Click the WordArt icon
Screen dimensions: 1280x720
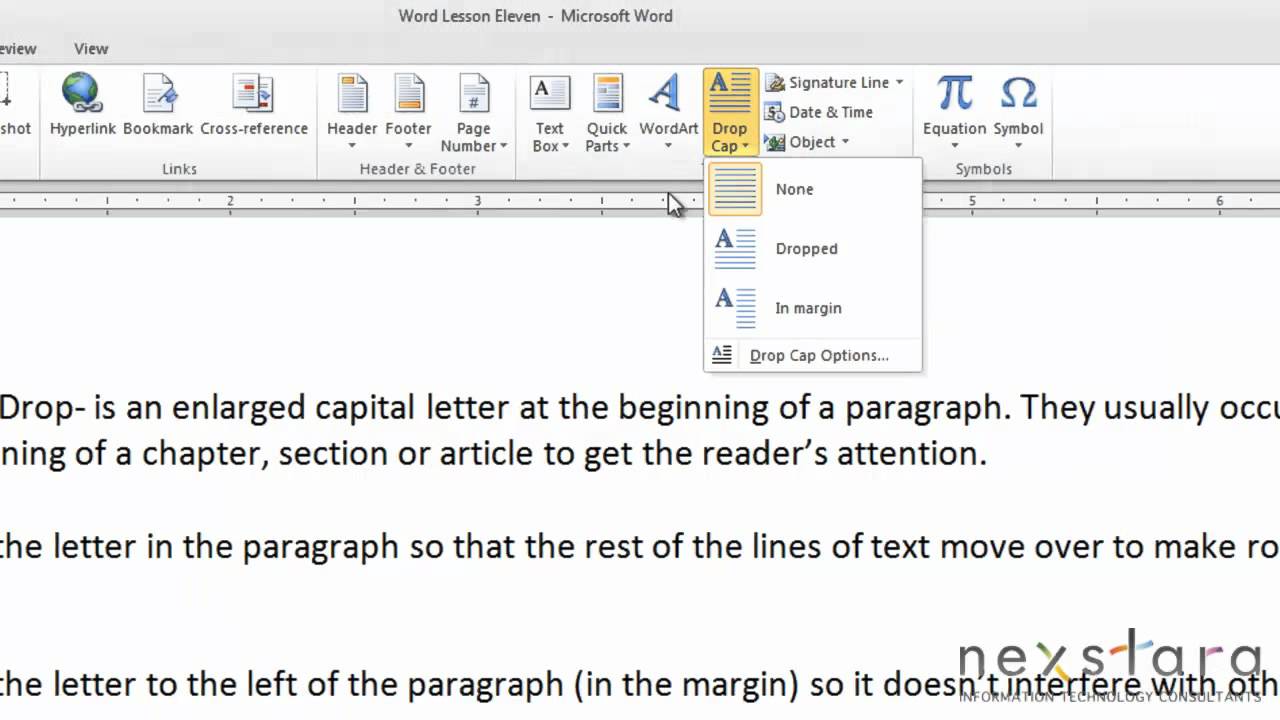tap(666, 93)
